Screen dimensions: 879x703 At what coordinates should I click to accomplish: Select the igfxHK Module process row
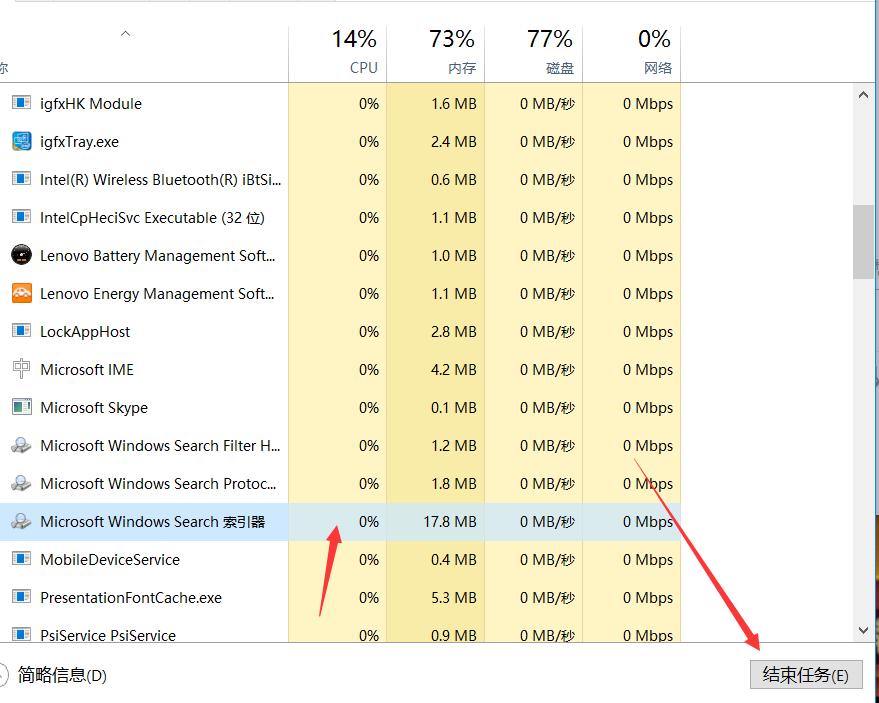[150, 103]
